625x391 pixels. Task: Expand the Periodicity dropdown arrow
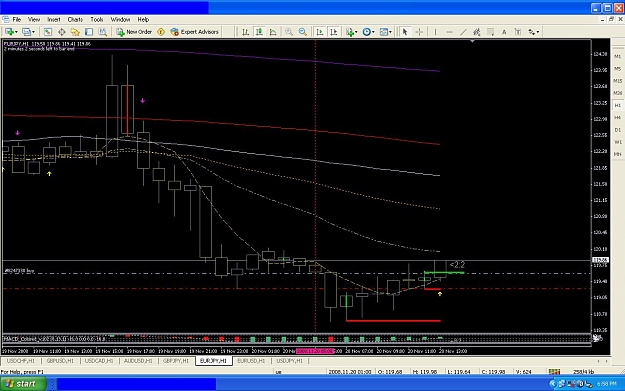pyautogui.click(x=373, y=32)
